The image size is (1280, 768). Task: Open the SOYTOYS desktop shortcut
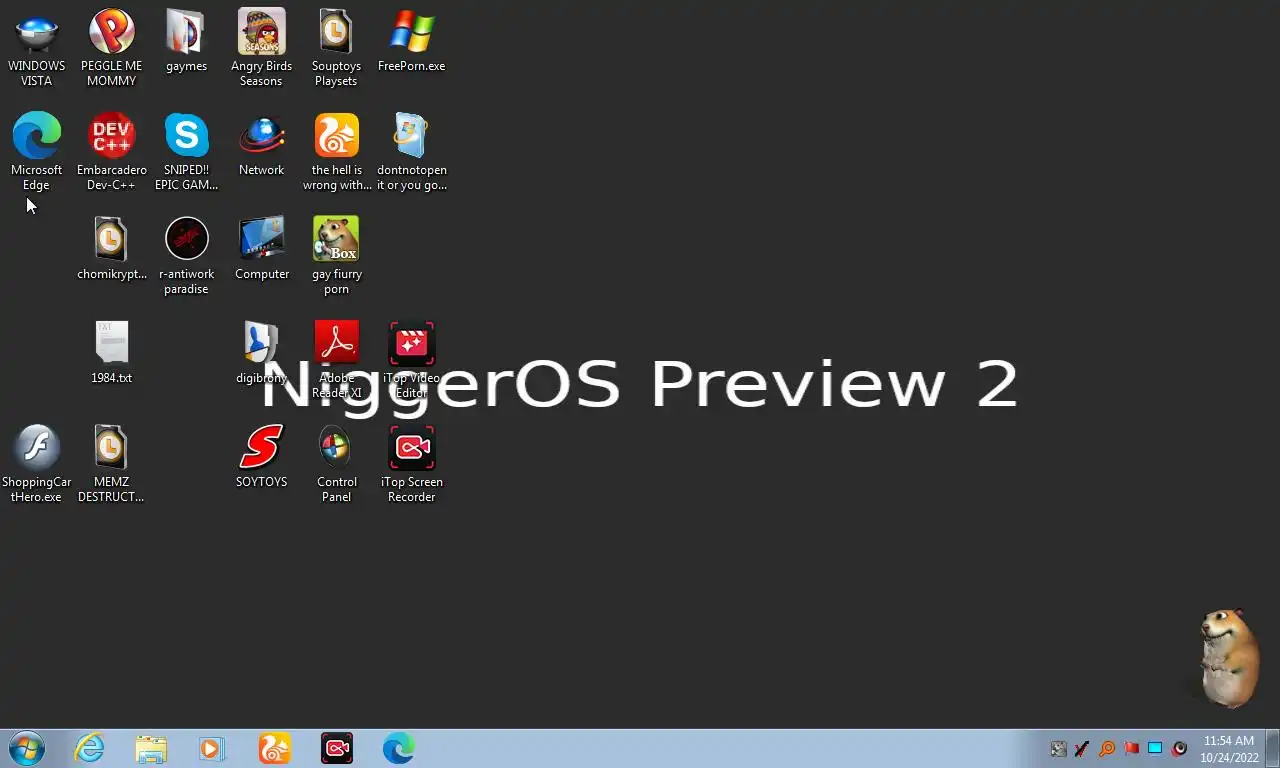coord(261,457)
